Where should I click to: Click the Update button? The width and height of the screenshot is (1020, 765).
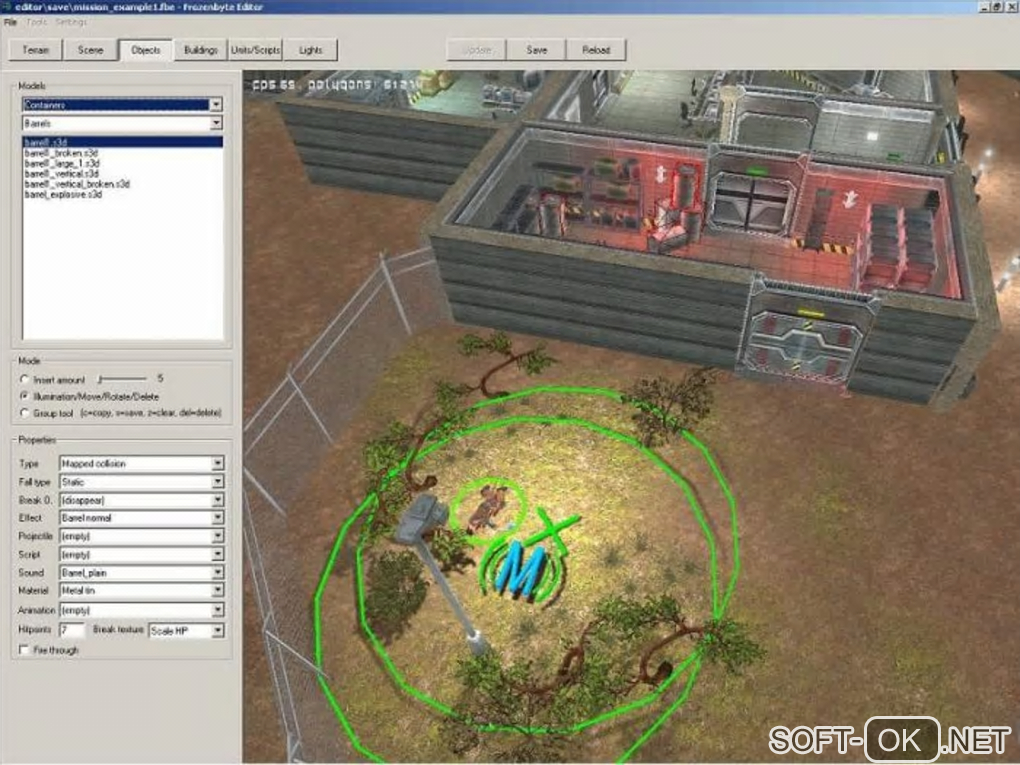(477, 50)
